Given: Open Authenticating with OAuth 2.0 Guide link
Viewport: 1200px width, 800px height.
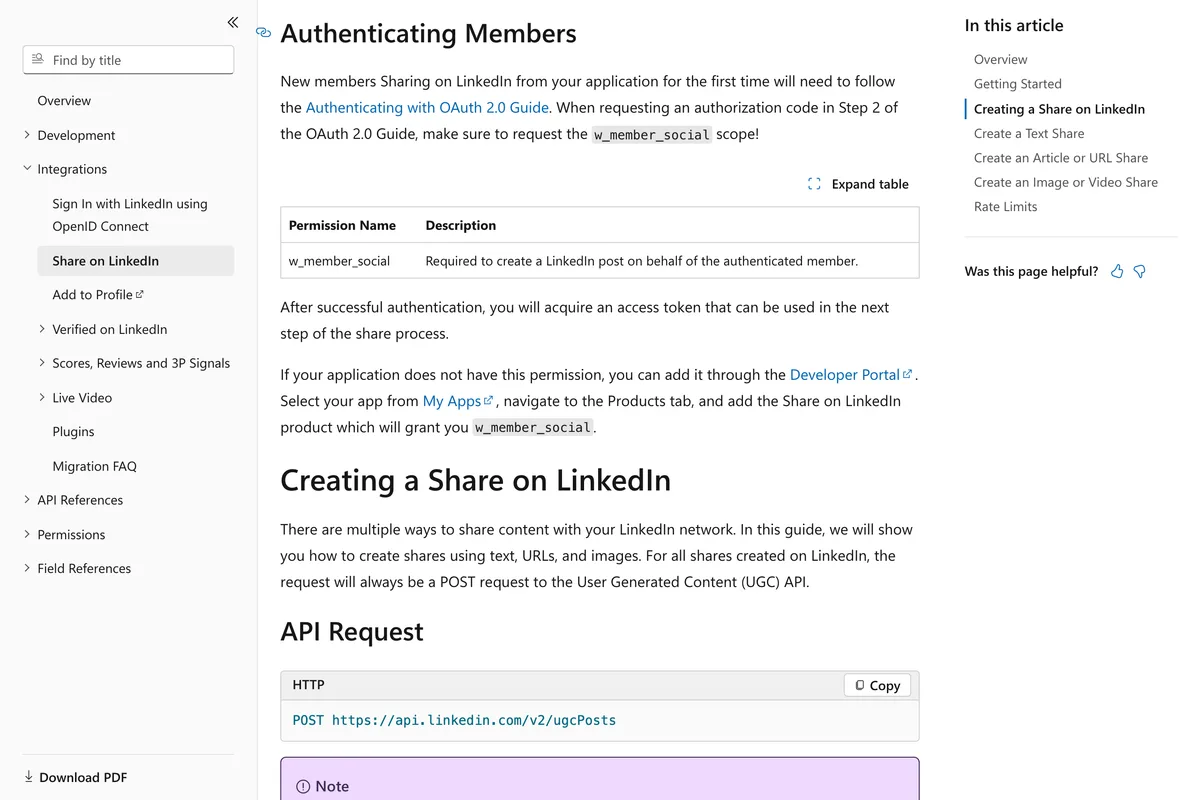Looking at the screenshot, I should pos(427,107).
